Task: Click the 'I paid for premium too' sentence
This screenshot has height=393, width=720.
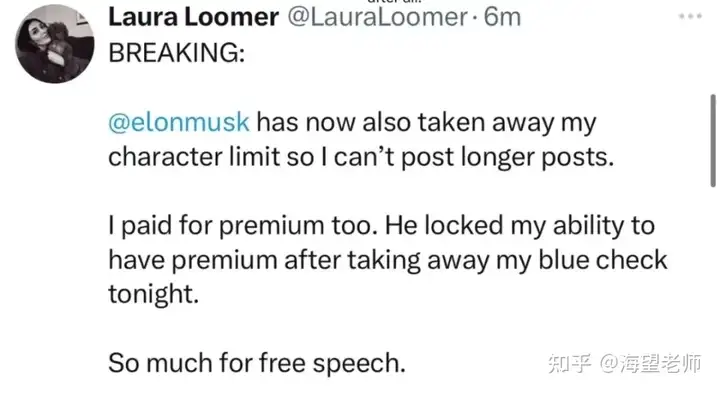Action: [x=243, y=226]
